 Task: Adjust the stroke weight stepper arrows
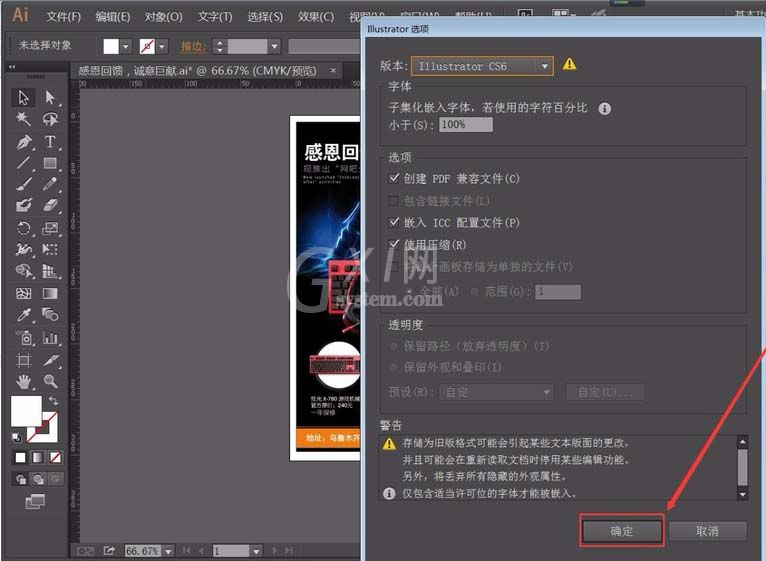220,46
